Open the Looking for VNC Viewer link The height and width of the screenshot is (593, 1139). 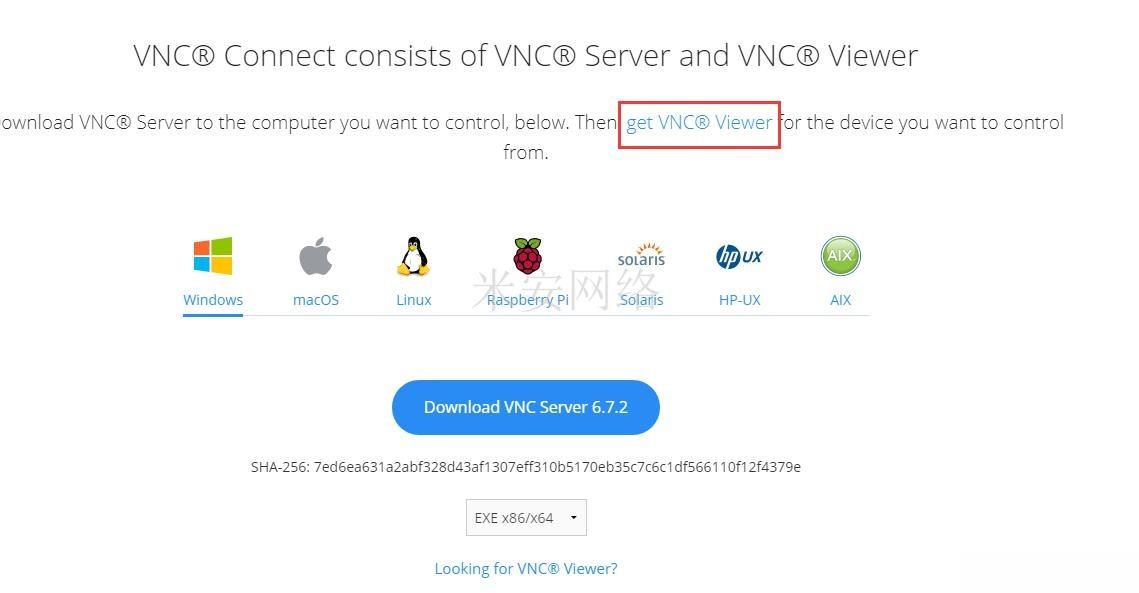[x=526, y=568]
